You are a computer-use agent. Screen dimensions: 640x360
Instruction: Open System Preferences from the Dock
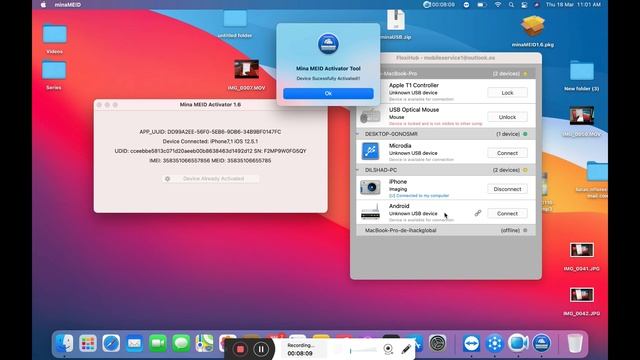click(x=438, y=343)
